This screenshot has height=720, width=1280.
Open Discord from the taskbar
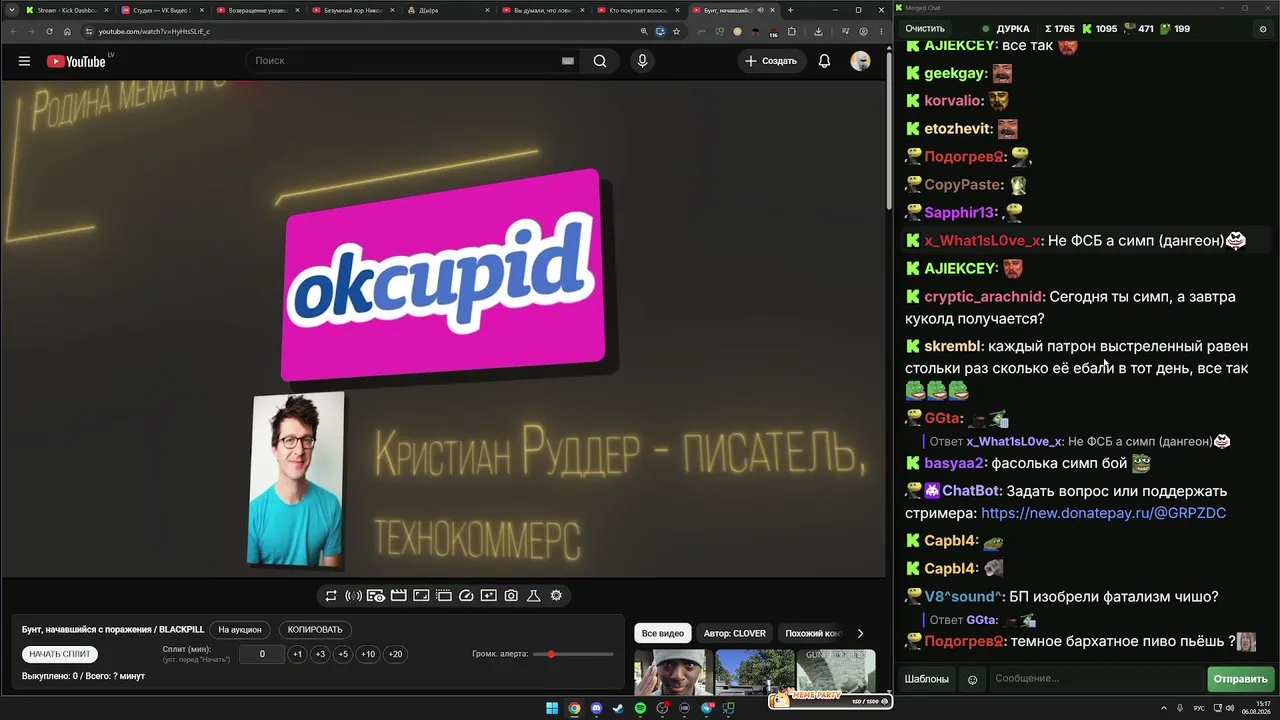[x=596, y=708]
